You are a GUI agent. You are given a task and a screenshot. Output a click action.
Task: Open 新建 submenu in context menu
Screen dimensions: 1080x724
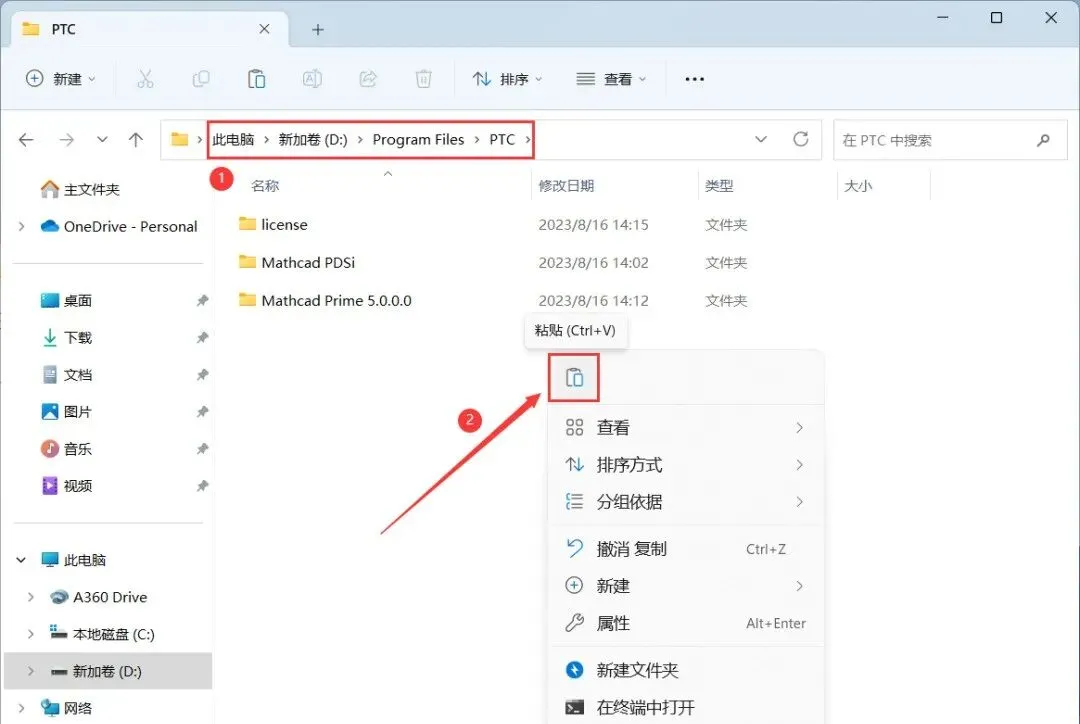tap(685, 586)
